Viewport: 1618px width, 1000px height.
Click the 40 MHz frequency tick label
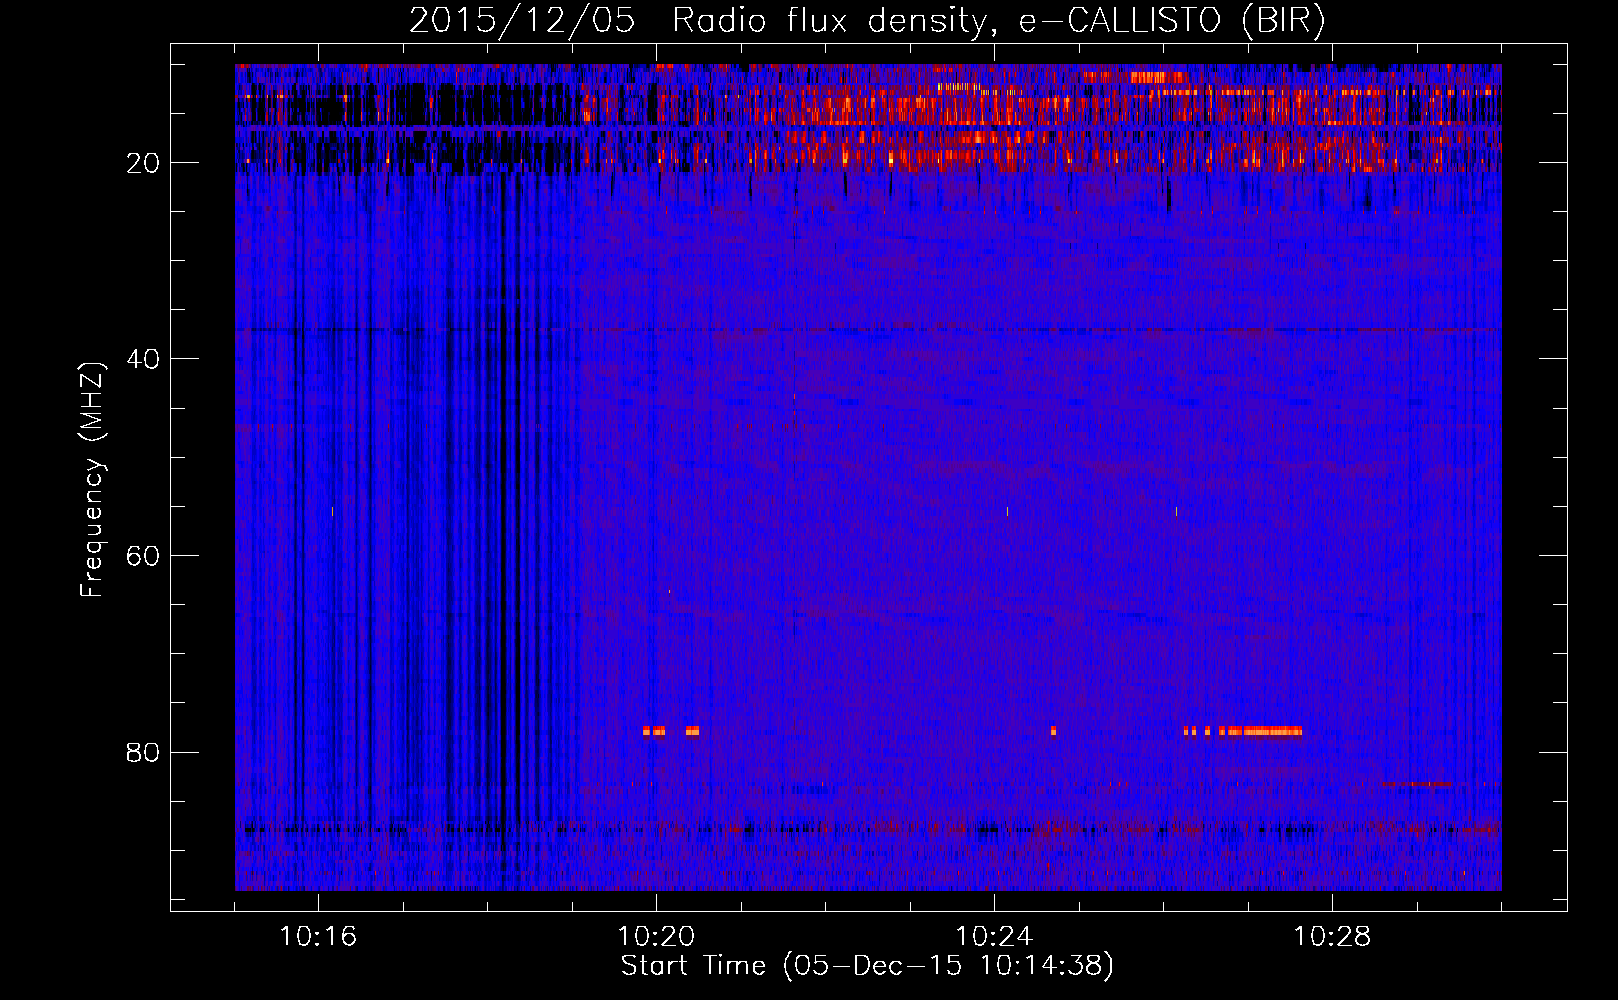(x=144, y=359)
